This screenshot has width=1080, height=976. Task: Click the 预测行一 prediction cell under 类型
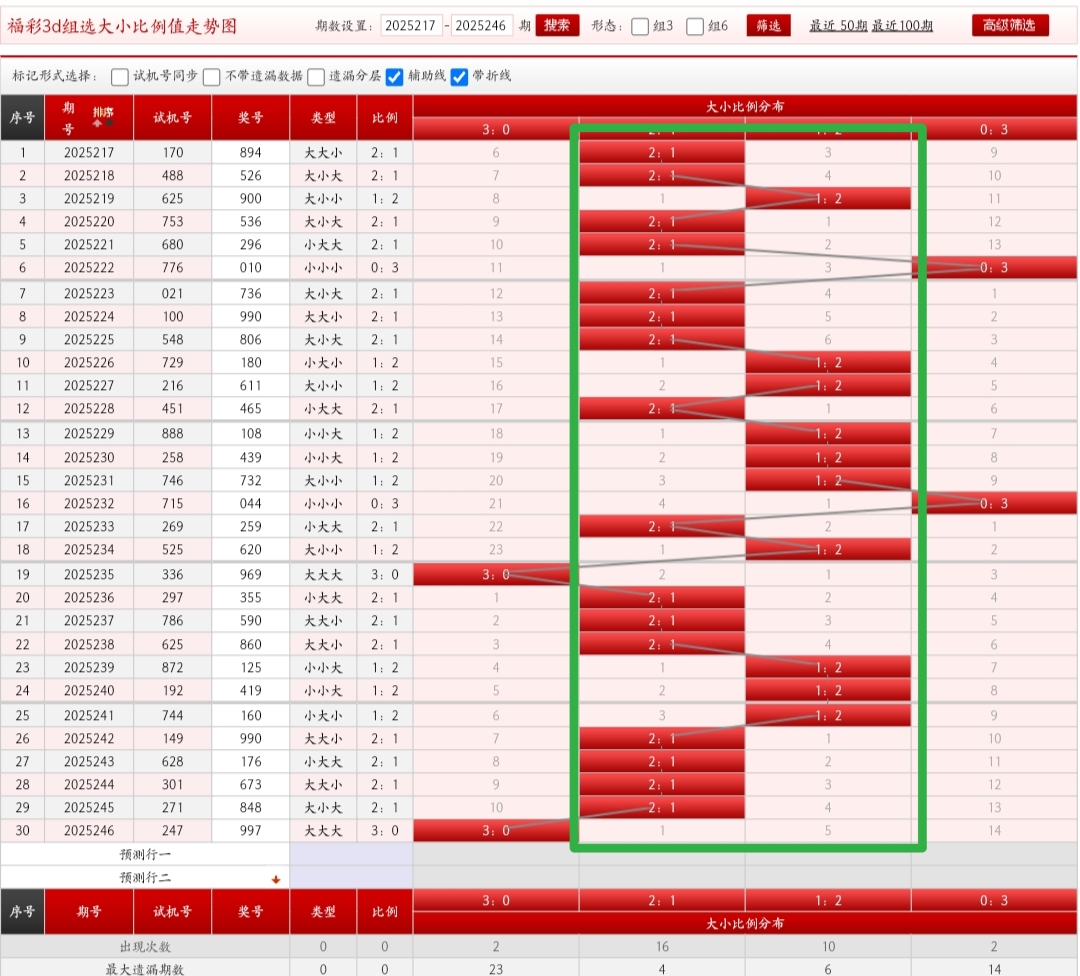pos(351,855)
